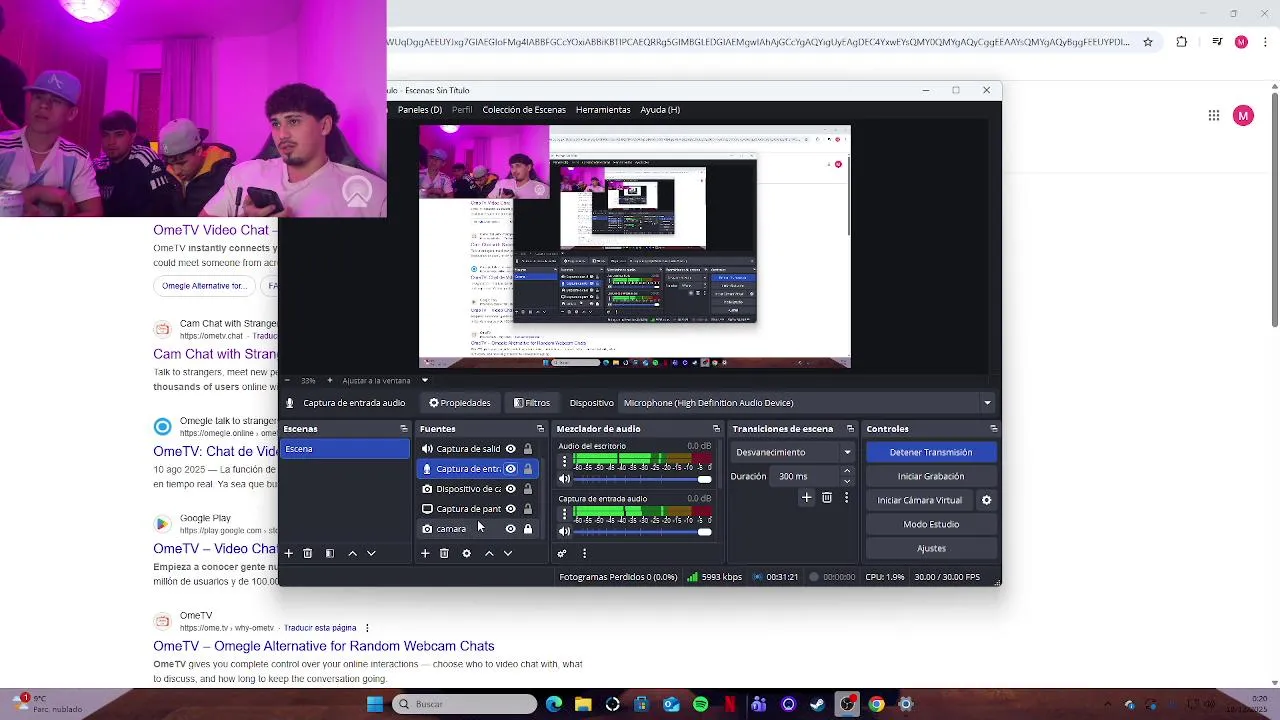1280x720 pixels.
Task: Toggle visibility of Captura de entrada source
Action: (511, 469)
